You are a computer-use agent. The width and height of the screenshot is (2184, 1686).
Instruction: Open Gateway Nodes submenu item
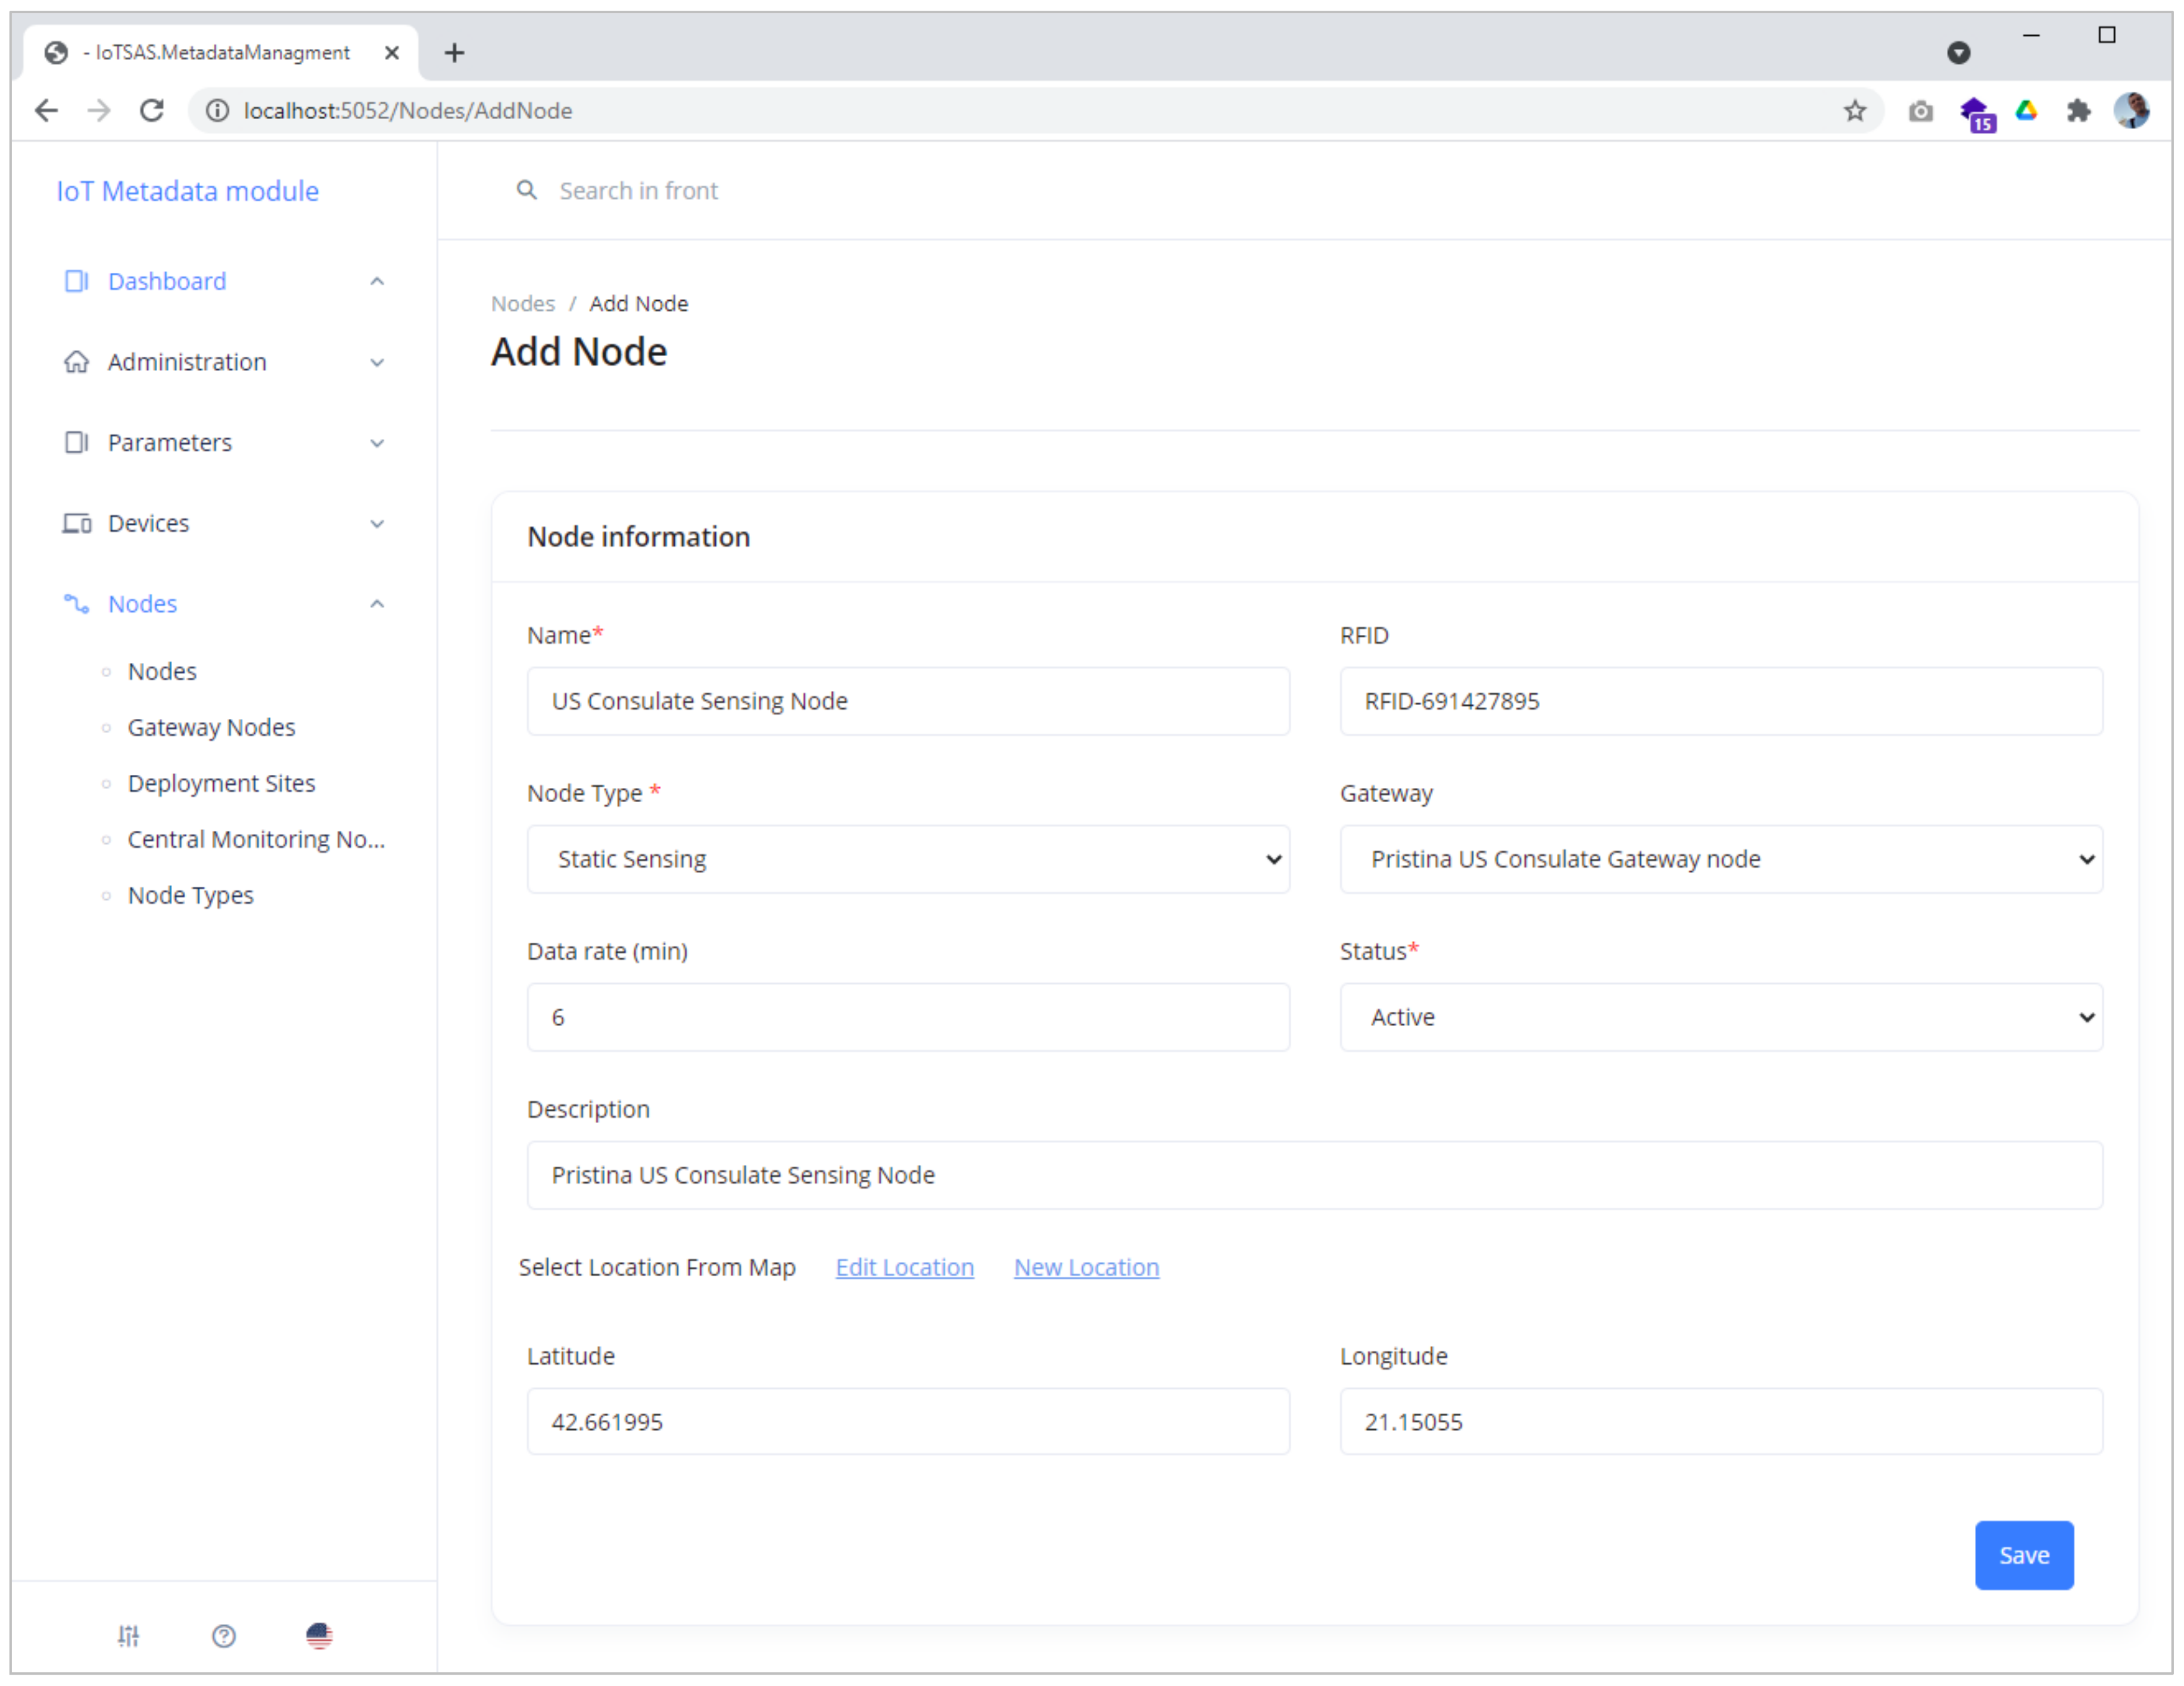(x=211, y=727)
